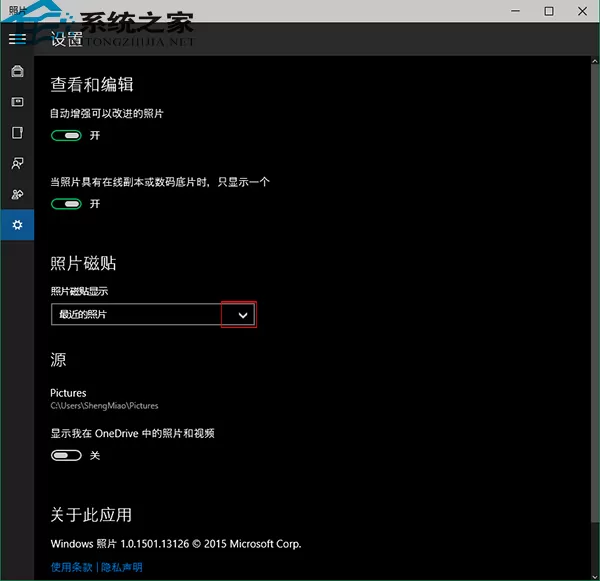600x581 pixels.
Task: Go to the Collection view icon
Action: click(x=17, y=71)
